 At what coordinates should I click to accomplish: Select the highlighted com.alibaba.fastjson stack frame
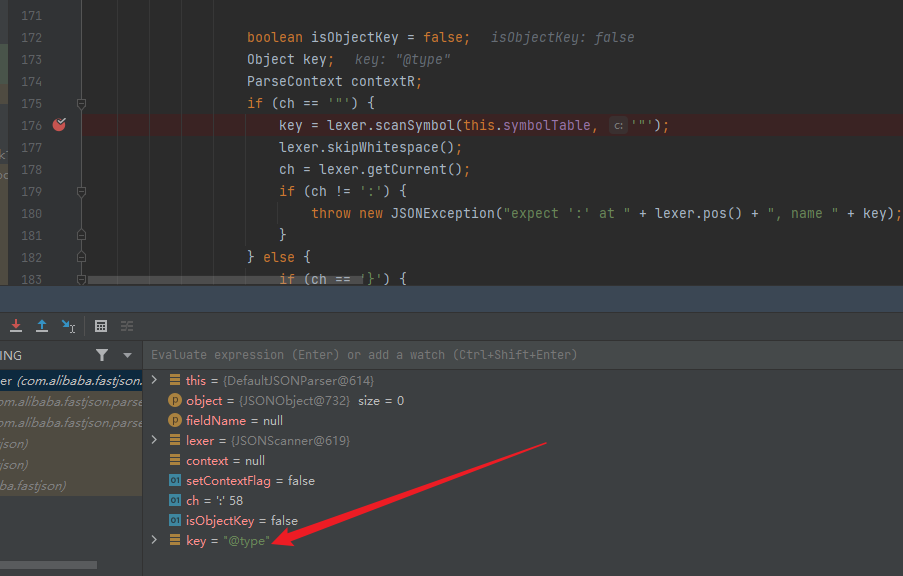click(71, 381)
